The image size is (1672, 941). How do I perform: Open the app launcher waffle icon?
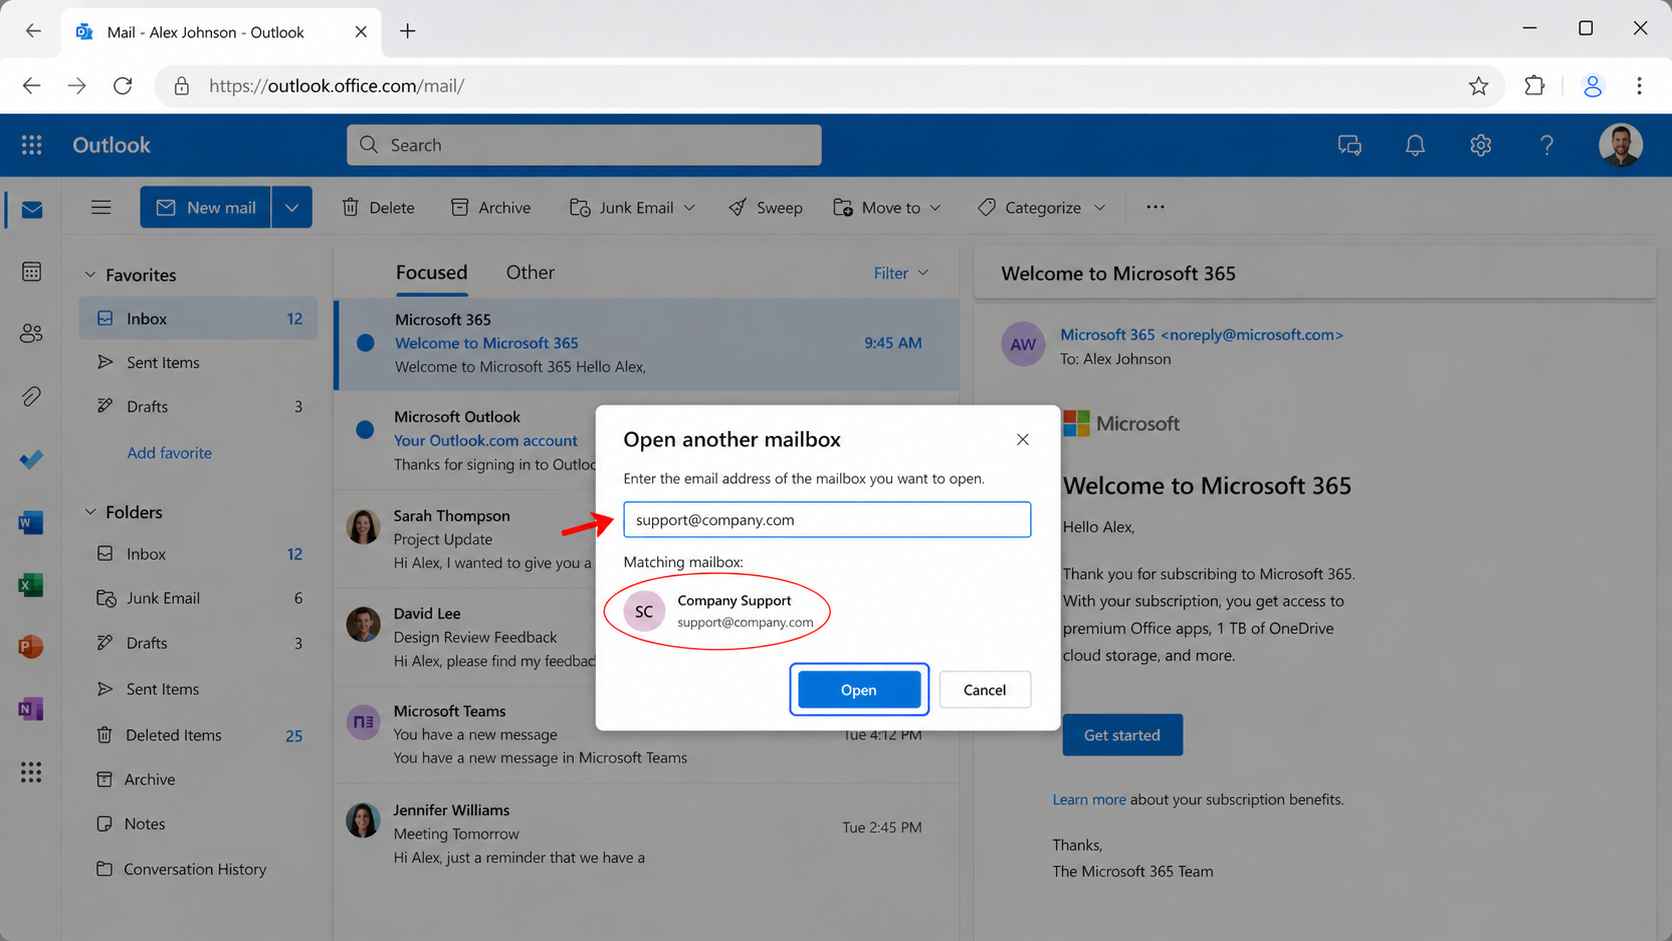click(31, 145)
